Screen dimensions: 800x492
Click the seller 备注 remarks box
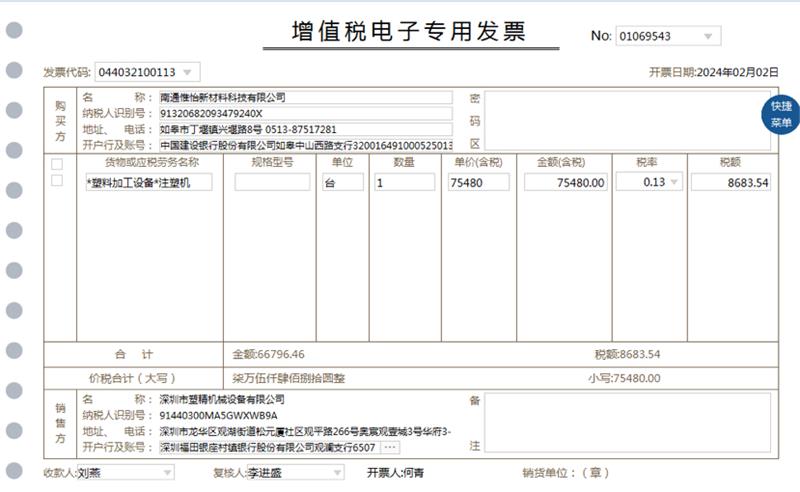click(x=628, y=422)
